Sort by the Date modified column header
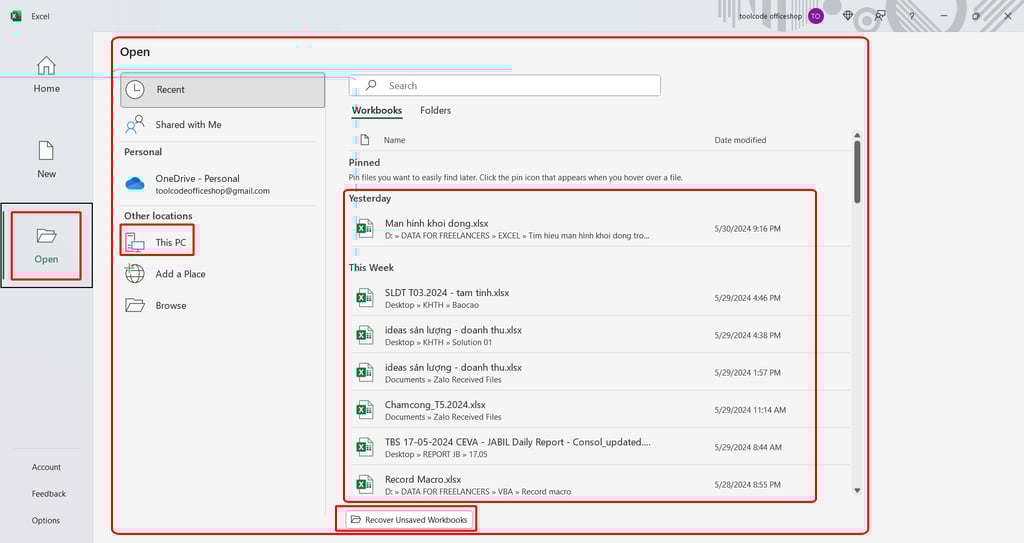The width and height of the screenshot is (1024, 543). (x=740, y=140)
